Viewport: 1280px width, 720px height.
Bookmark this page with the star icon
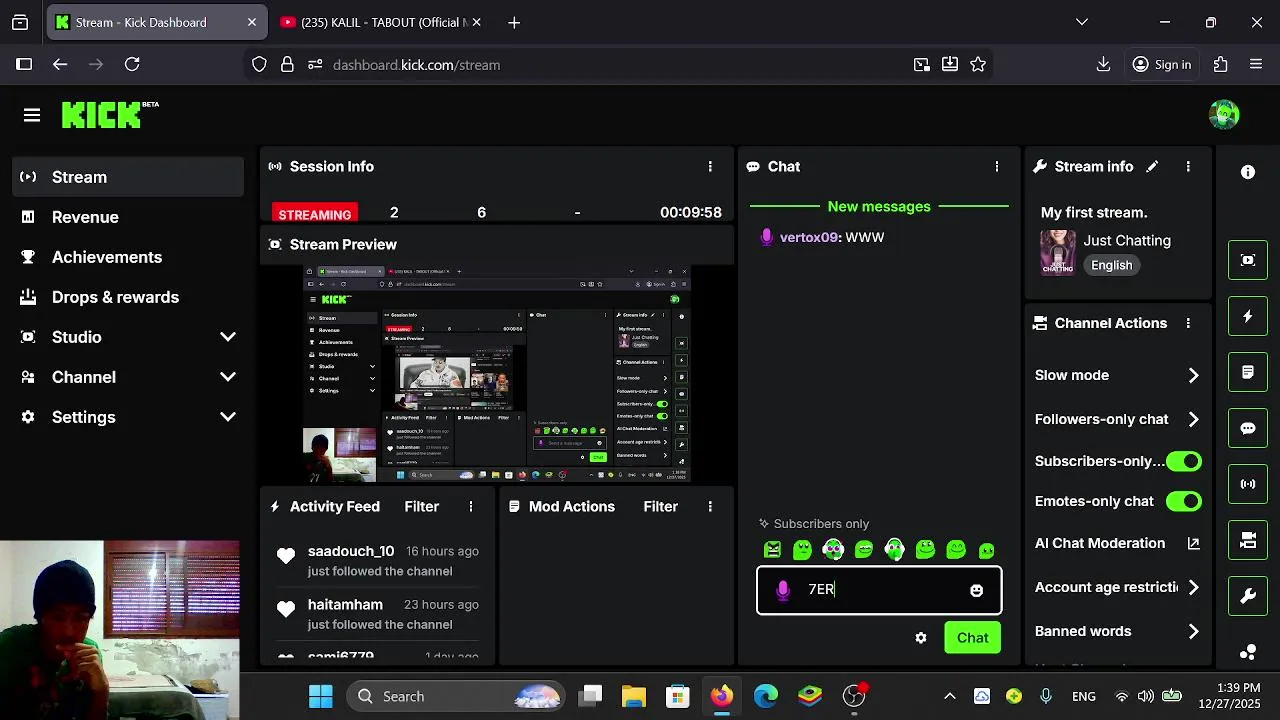point(978,64)
